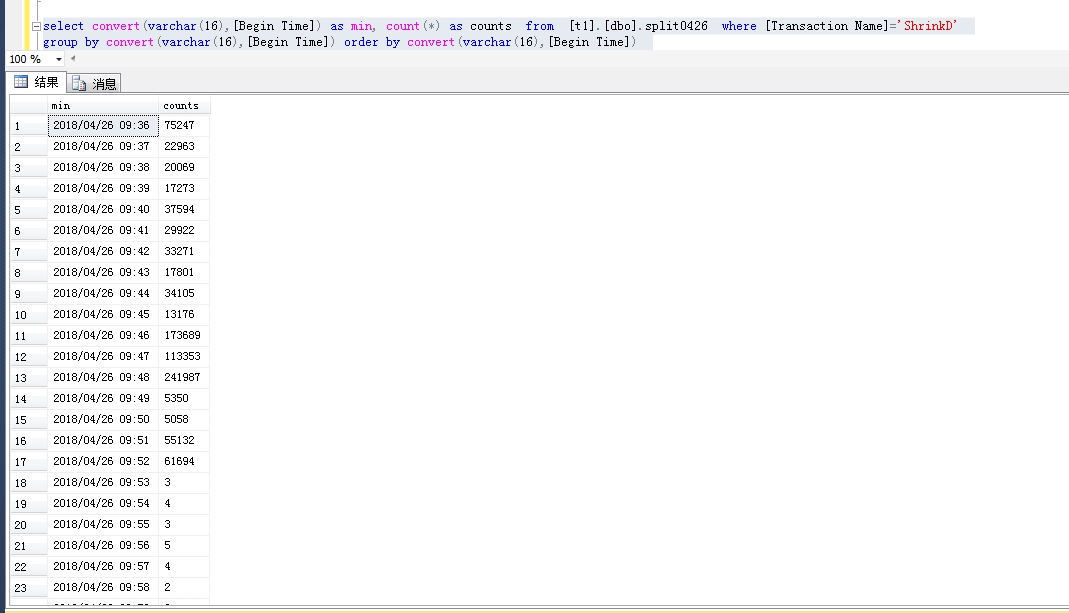Collapse the SQL query outline block
This screenshot has width=1069, height=613.
[36, 27]
